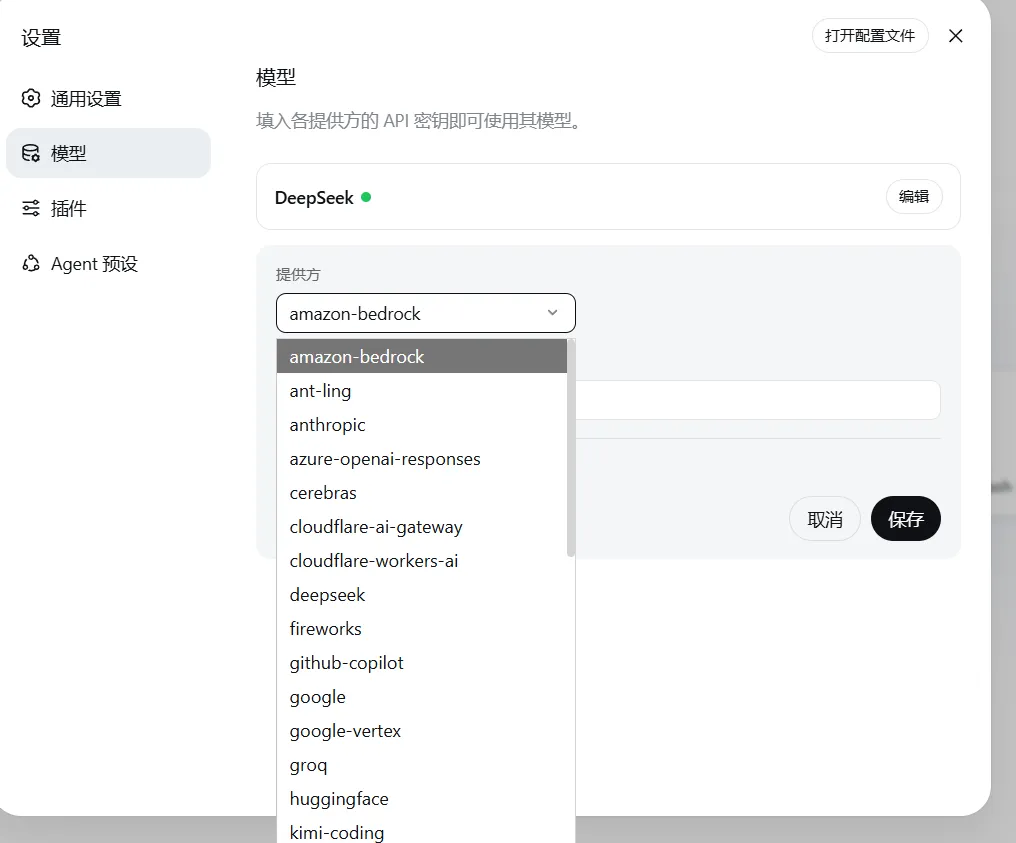This screenshot has height=843, width=1016.
Task: Select cloudflare-ai-gateway option
Action: click(x=422, y=527)
